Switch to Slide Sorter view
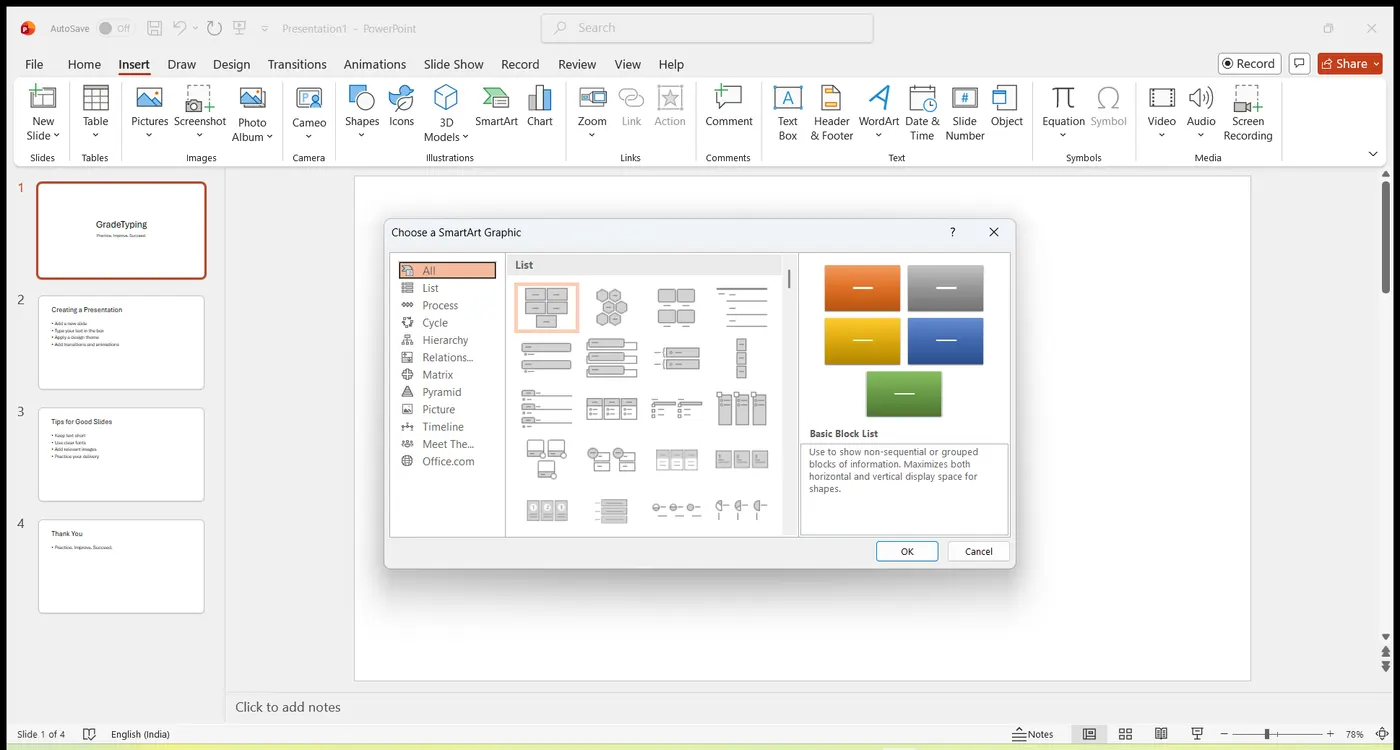 1125,734
